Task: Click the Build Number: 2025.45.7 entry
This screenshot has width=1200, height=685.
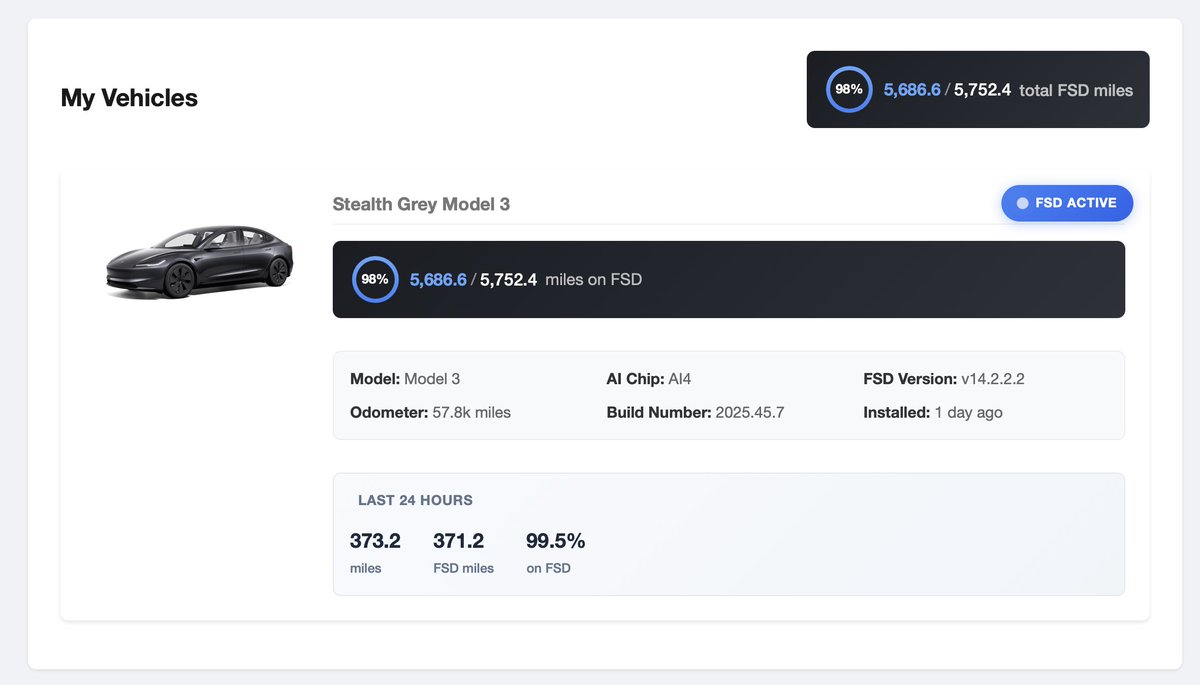Action: [695, 412]
